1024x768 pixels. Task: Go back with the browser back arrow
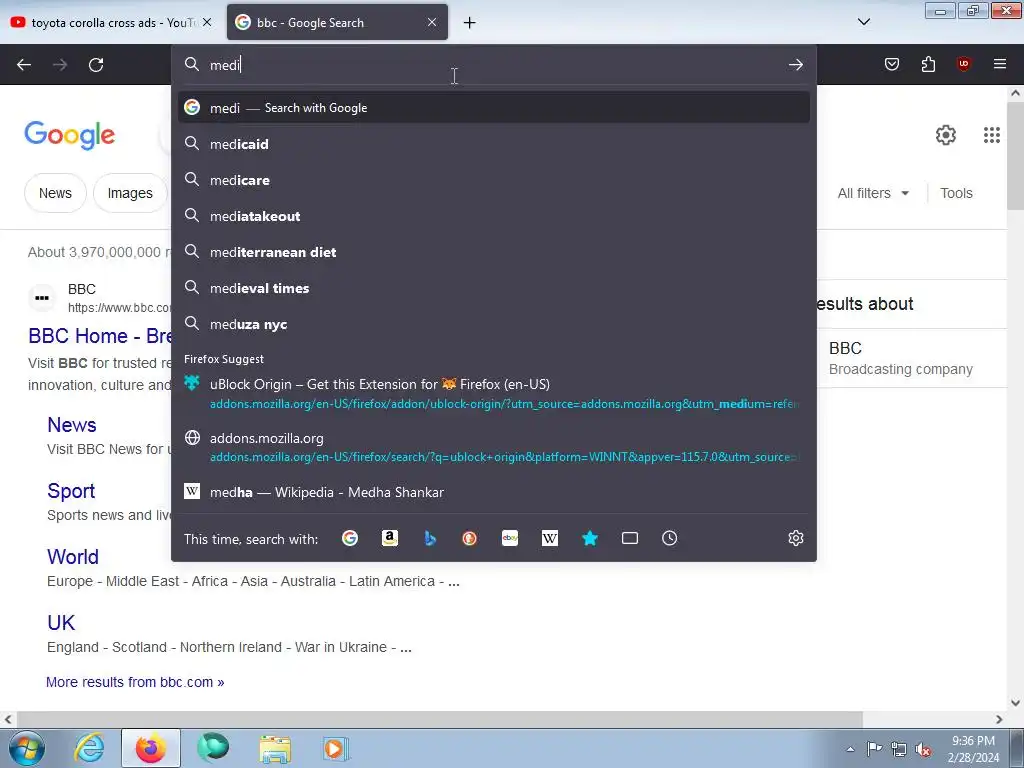coord(24,65)
